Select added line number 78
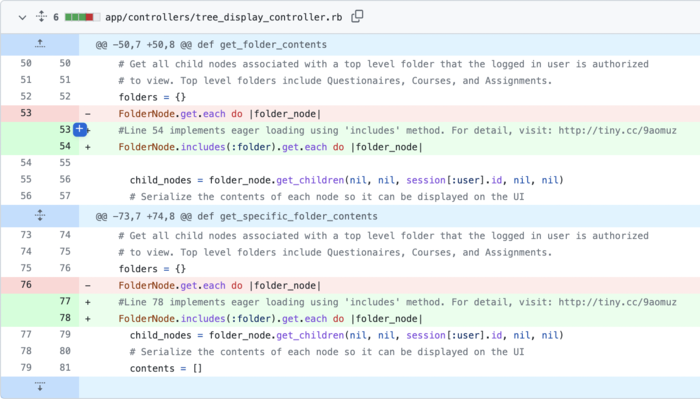This screenshot has width=700, height=399. 65,318
